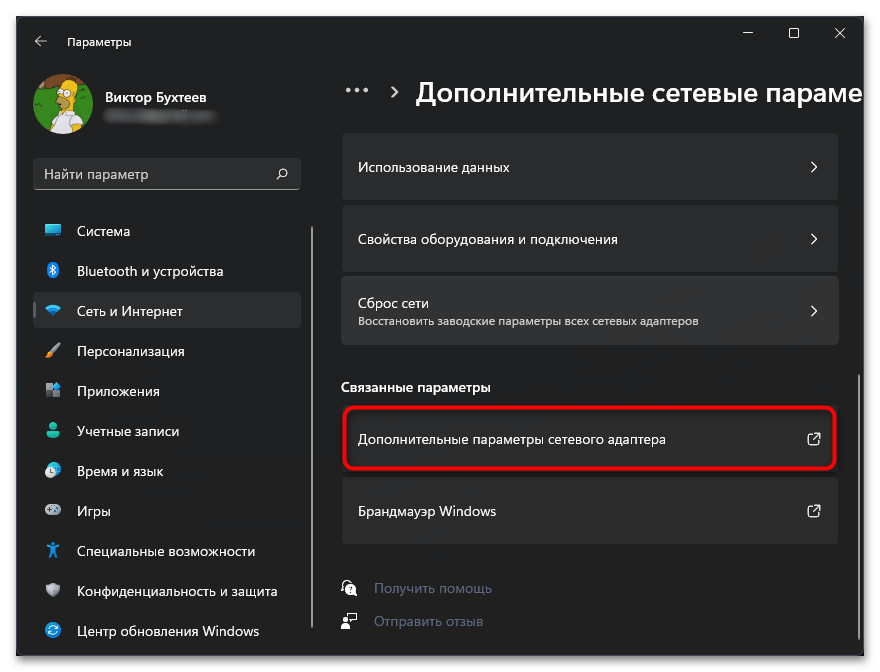Screen dimensions: 880x672
Task: Expand breadcrumb ellipsis for parent pages
Action: click(x=356, y=91)
